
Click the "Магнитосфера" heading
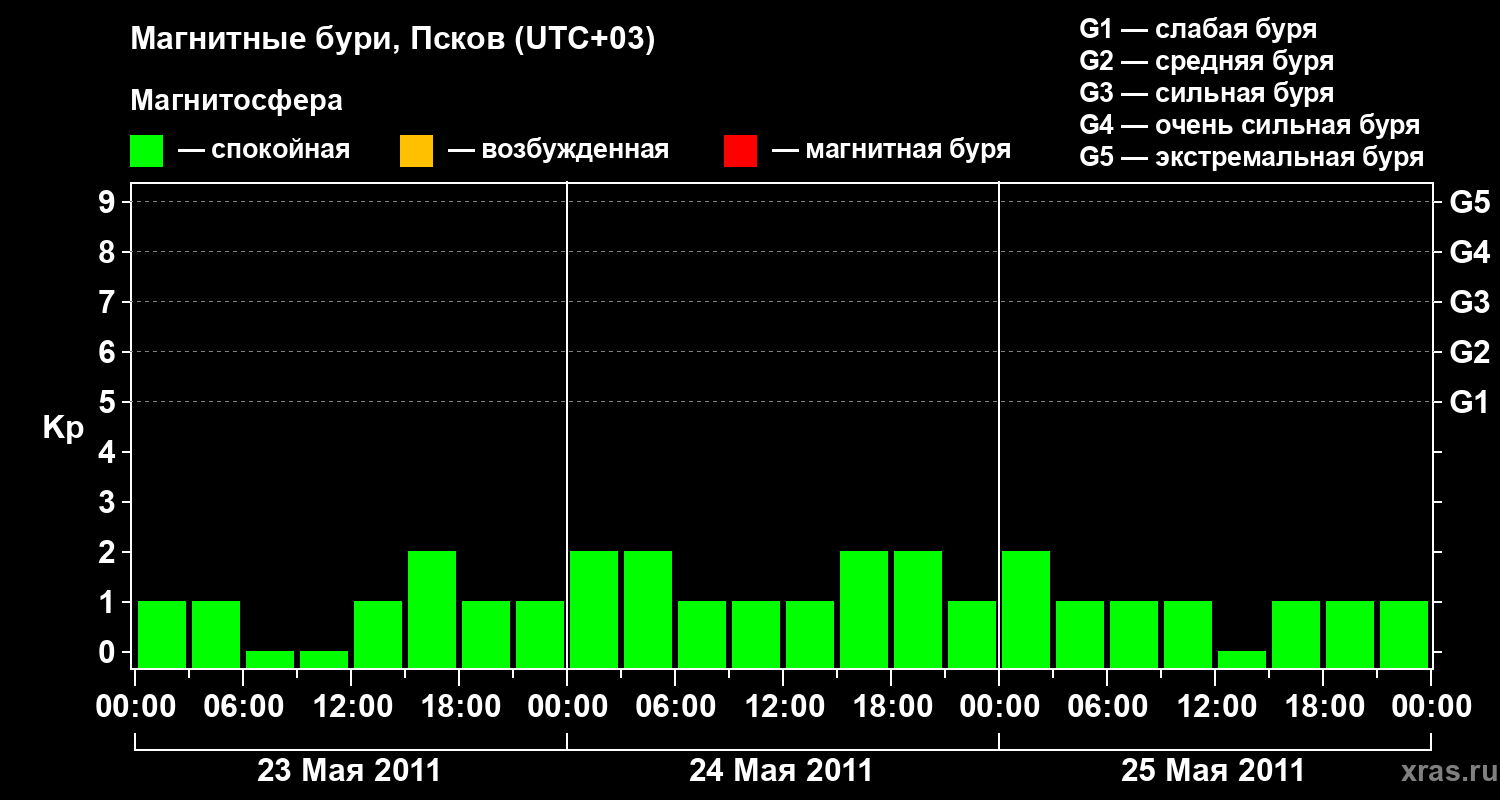click(236, 101)
